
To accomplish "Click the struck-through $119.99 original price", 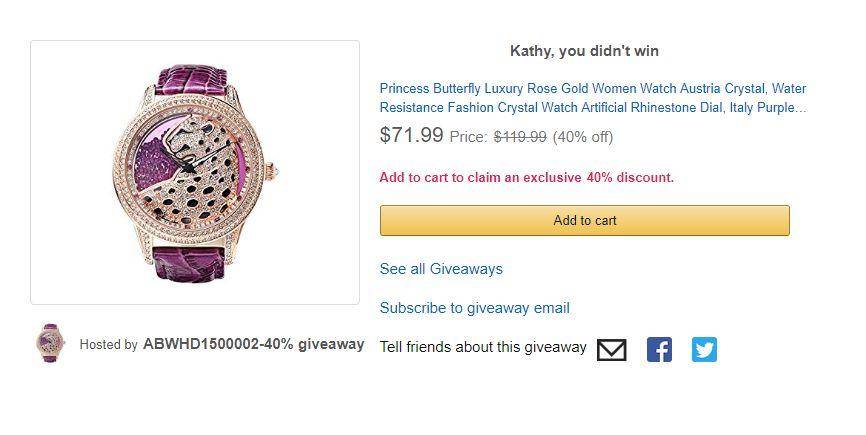I will point(520,137).
